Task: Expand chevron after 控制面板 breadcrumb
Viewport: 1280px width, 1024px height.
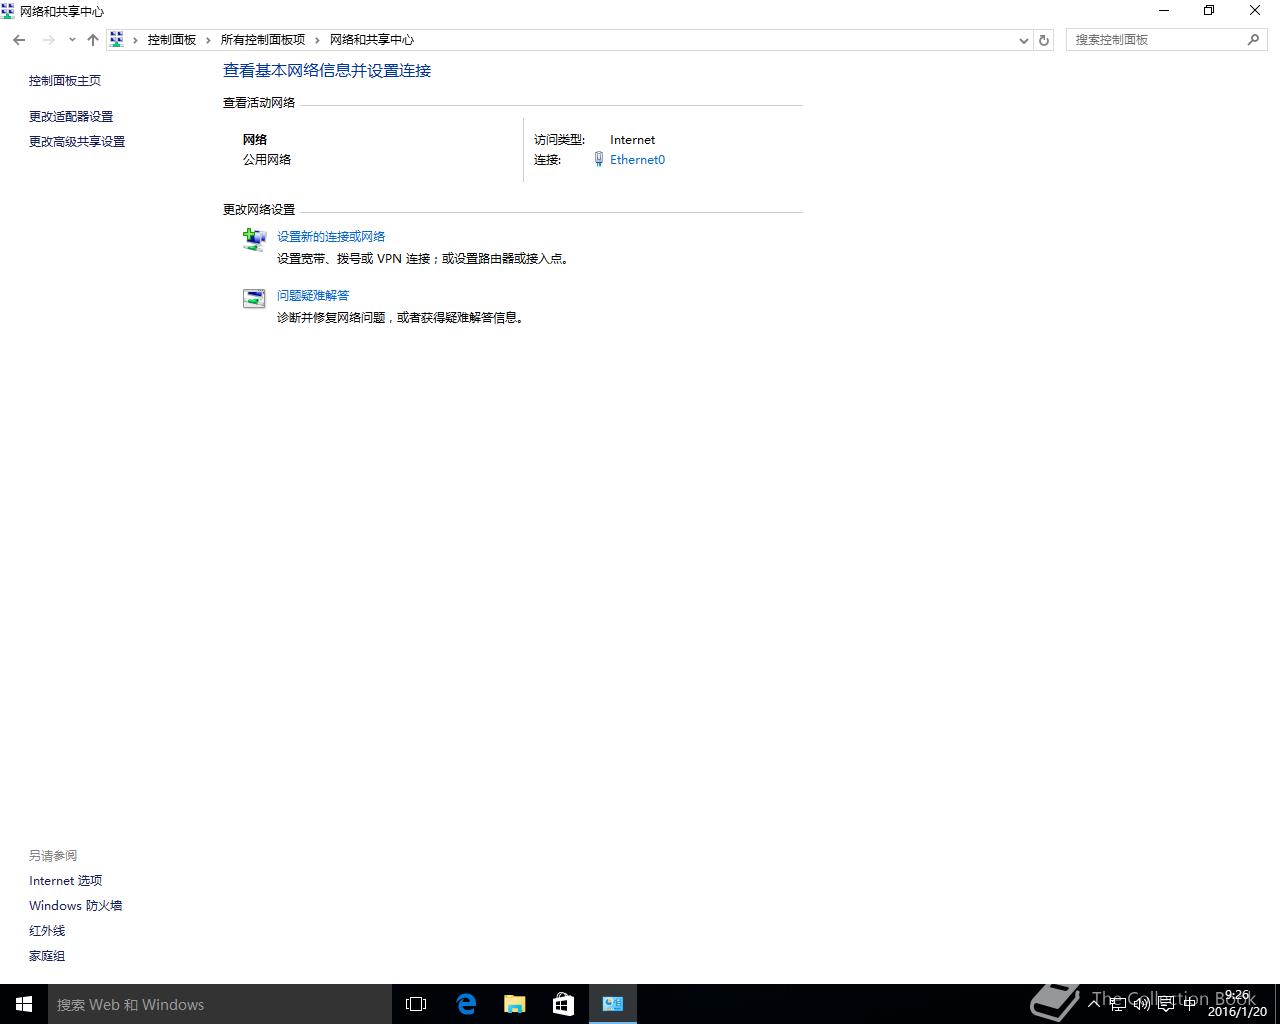Action: pos(209,40)
